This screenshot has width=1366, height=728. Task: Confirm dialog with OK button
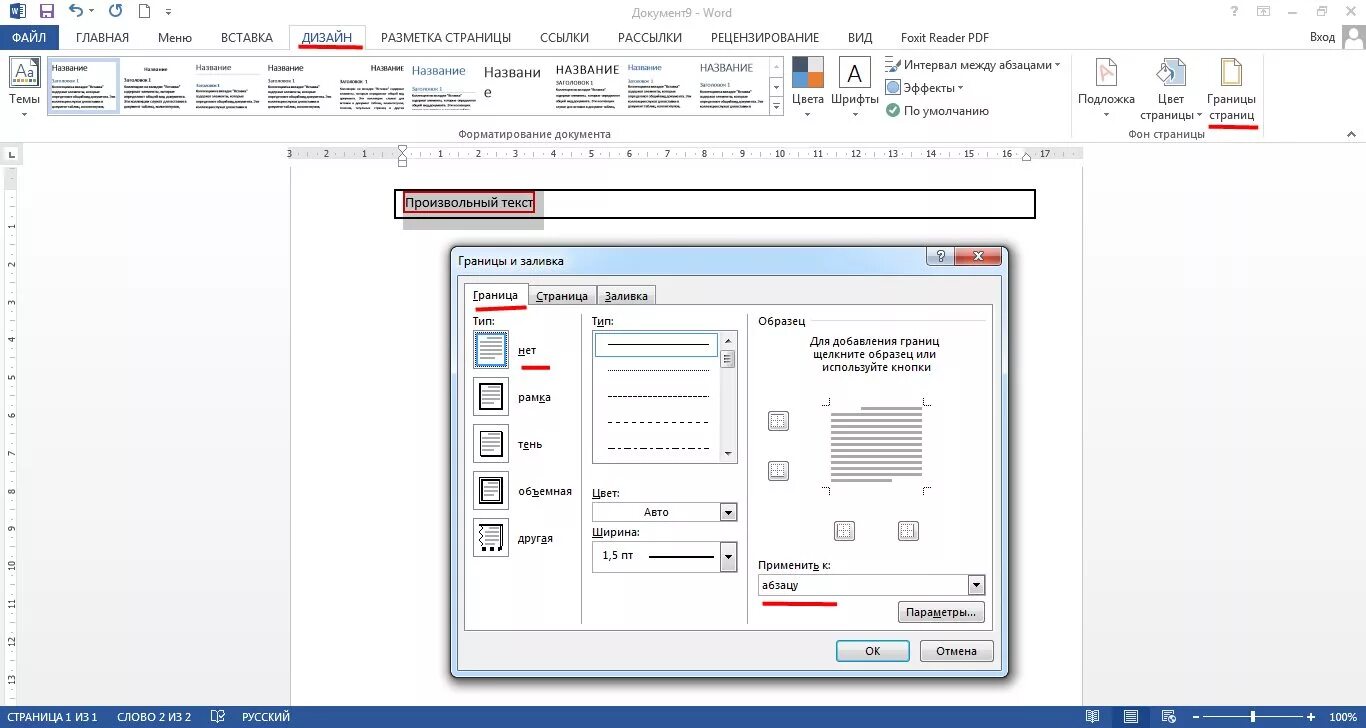[872, 651]
